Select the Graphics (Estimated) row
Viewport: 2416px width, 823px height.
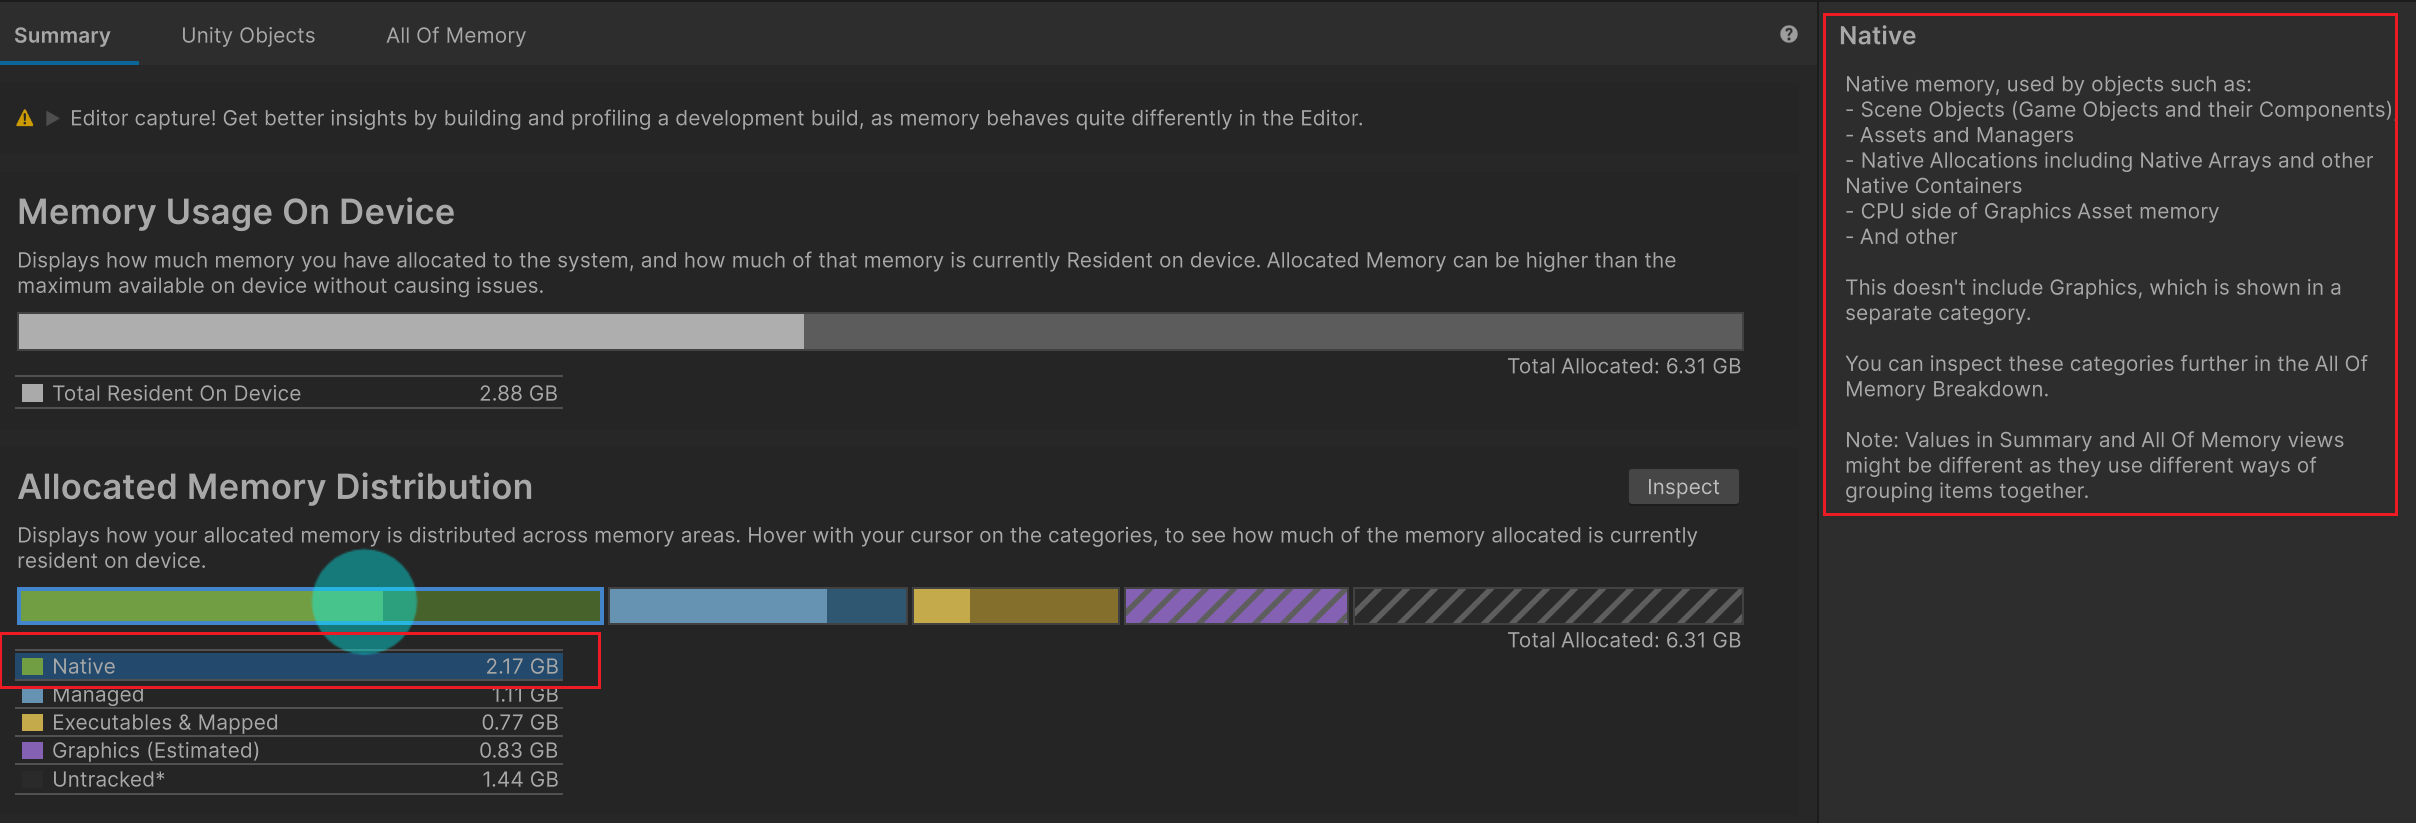pyautogui.click(x=290, y=751)
